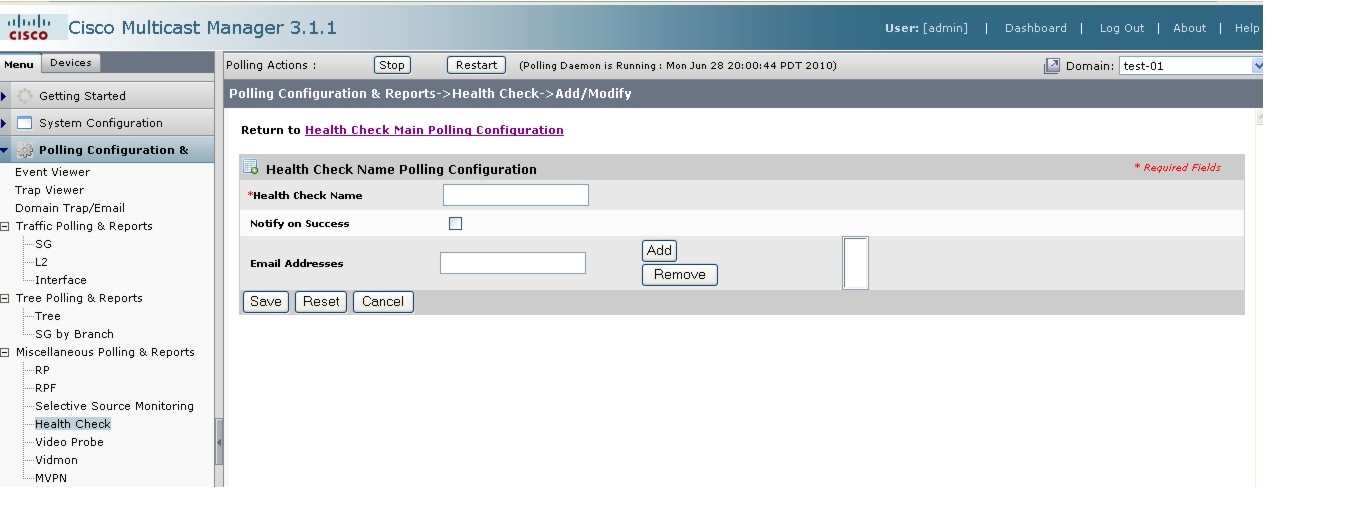Collapse Miscellaneous Polling & Reports node

[5, 352]
